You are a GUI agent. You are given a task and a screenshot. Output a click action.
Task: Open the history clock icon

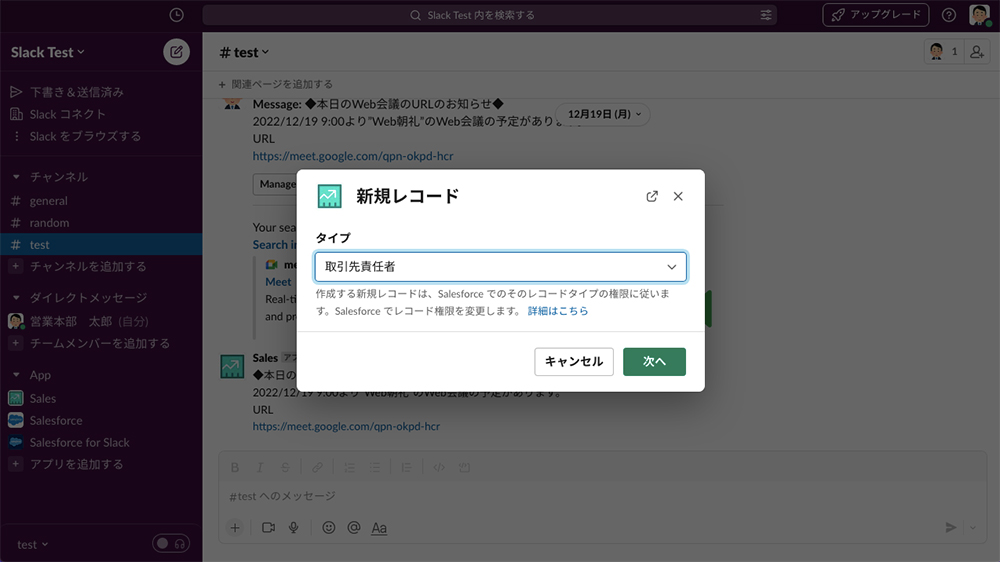177,15
